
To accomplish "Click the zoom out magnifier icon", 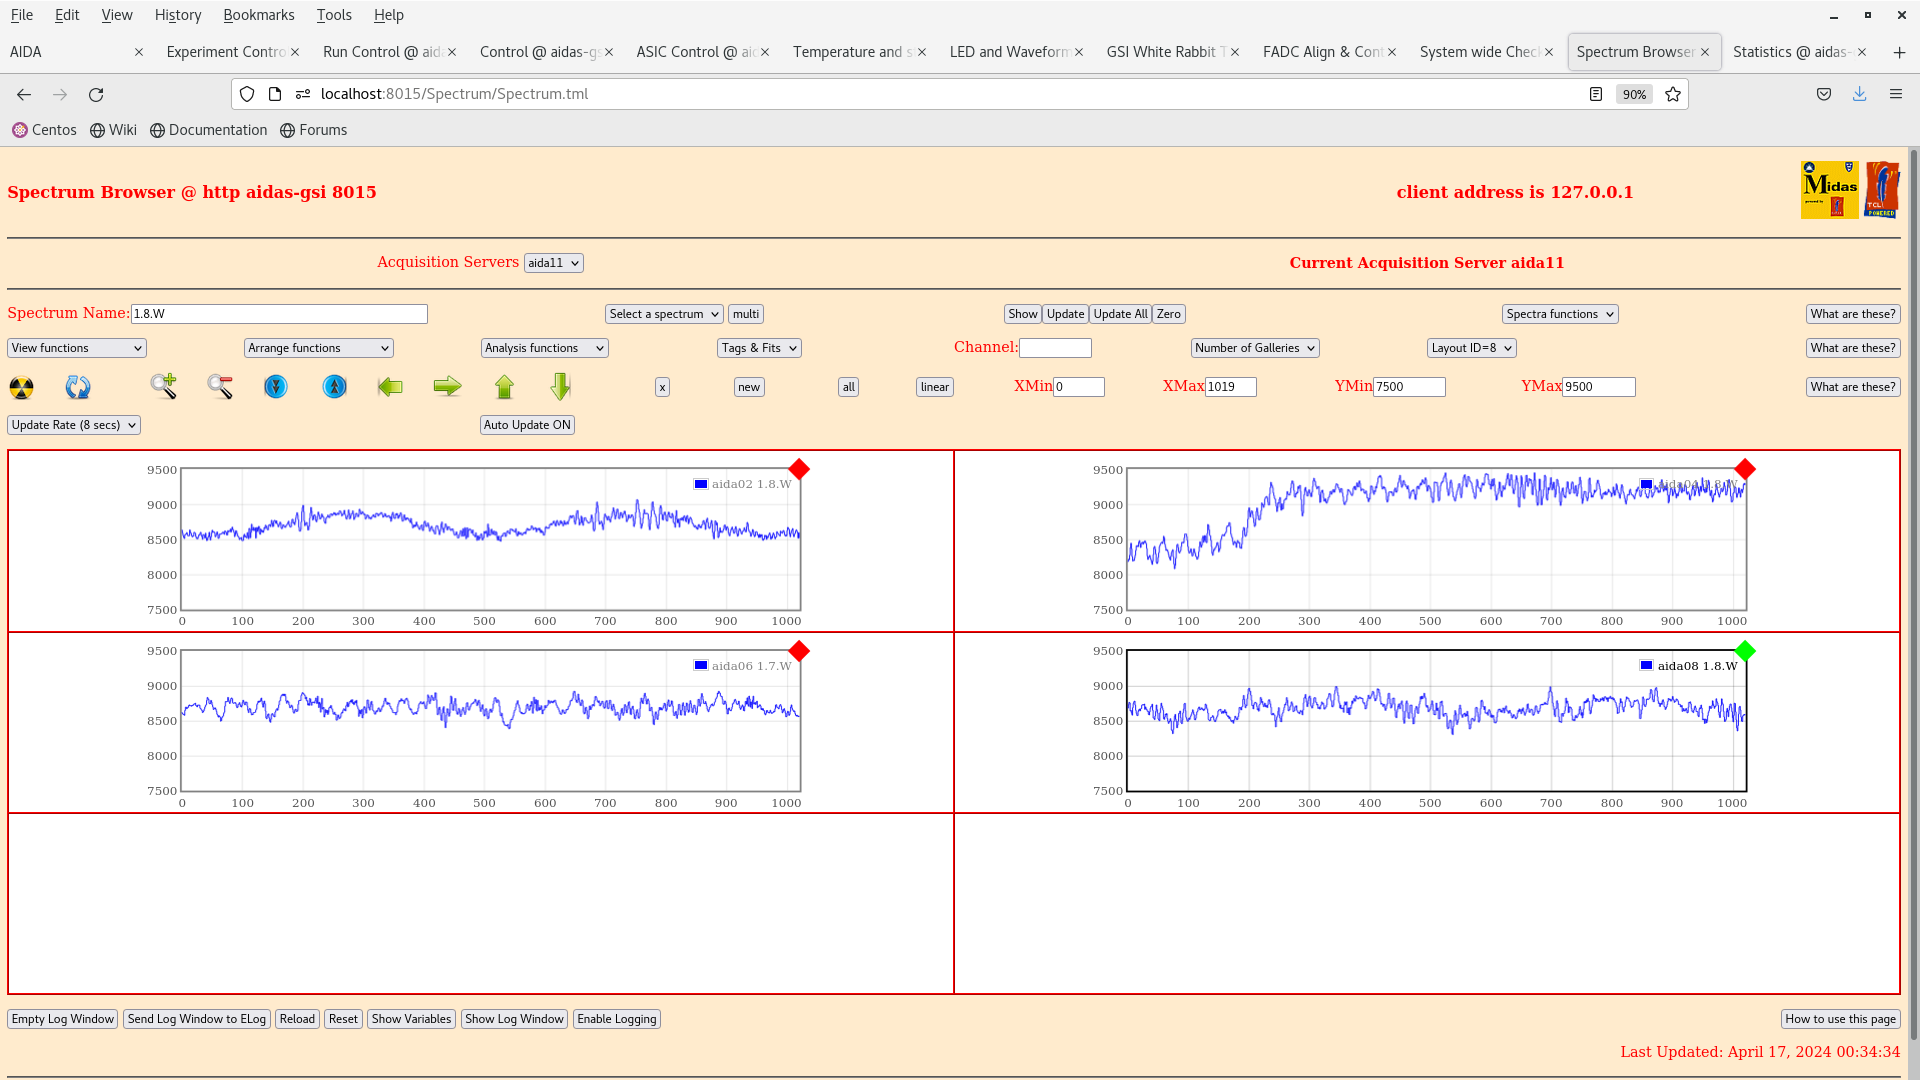I will [x=220, y=386].
